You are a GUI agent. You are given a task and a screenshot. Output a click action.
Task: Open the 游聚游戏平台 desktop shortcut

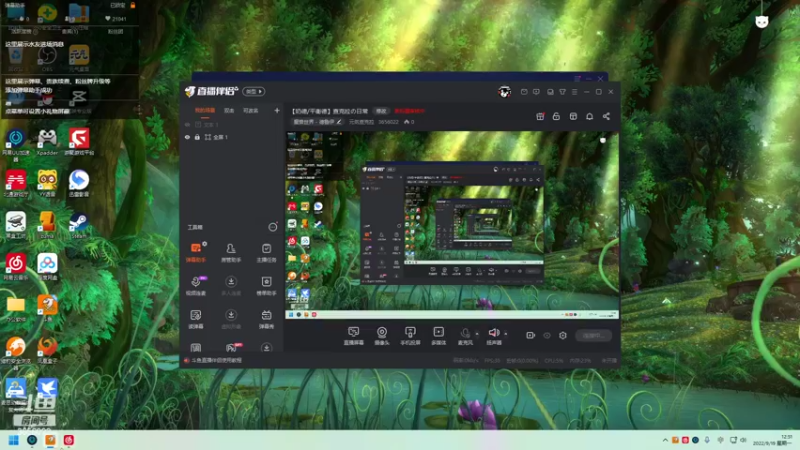tap(79, 142)
